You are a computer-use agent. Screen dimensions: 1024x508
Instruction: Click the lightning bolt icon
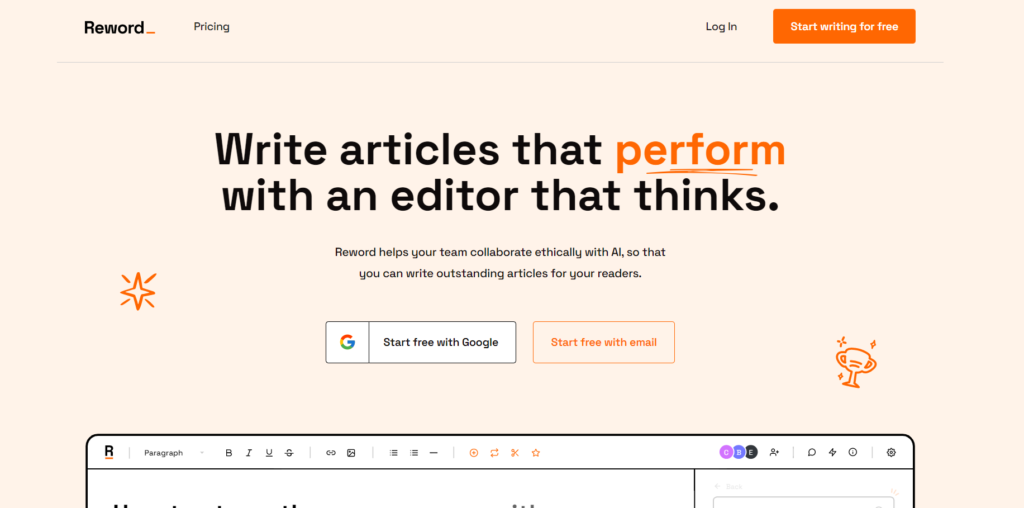(832, 452)
